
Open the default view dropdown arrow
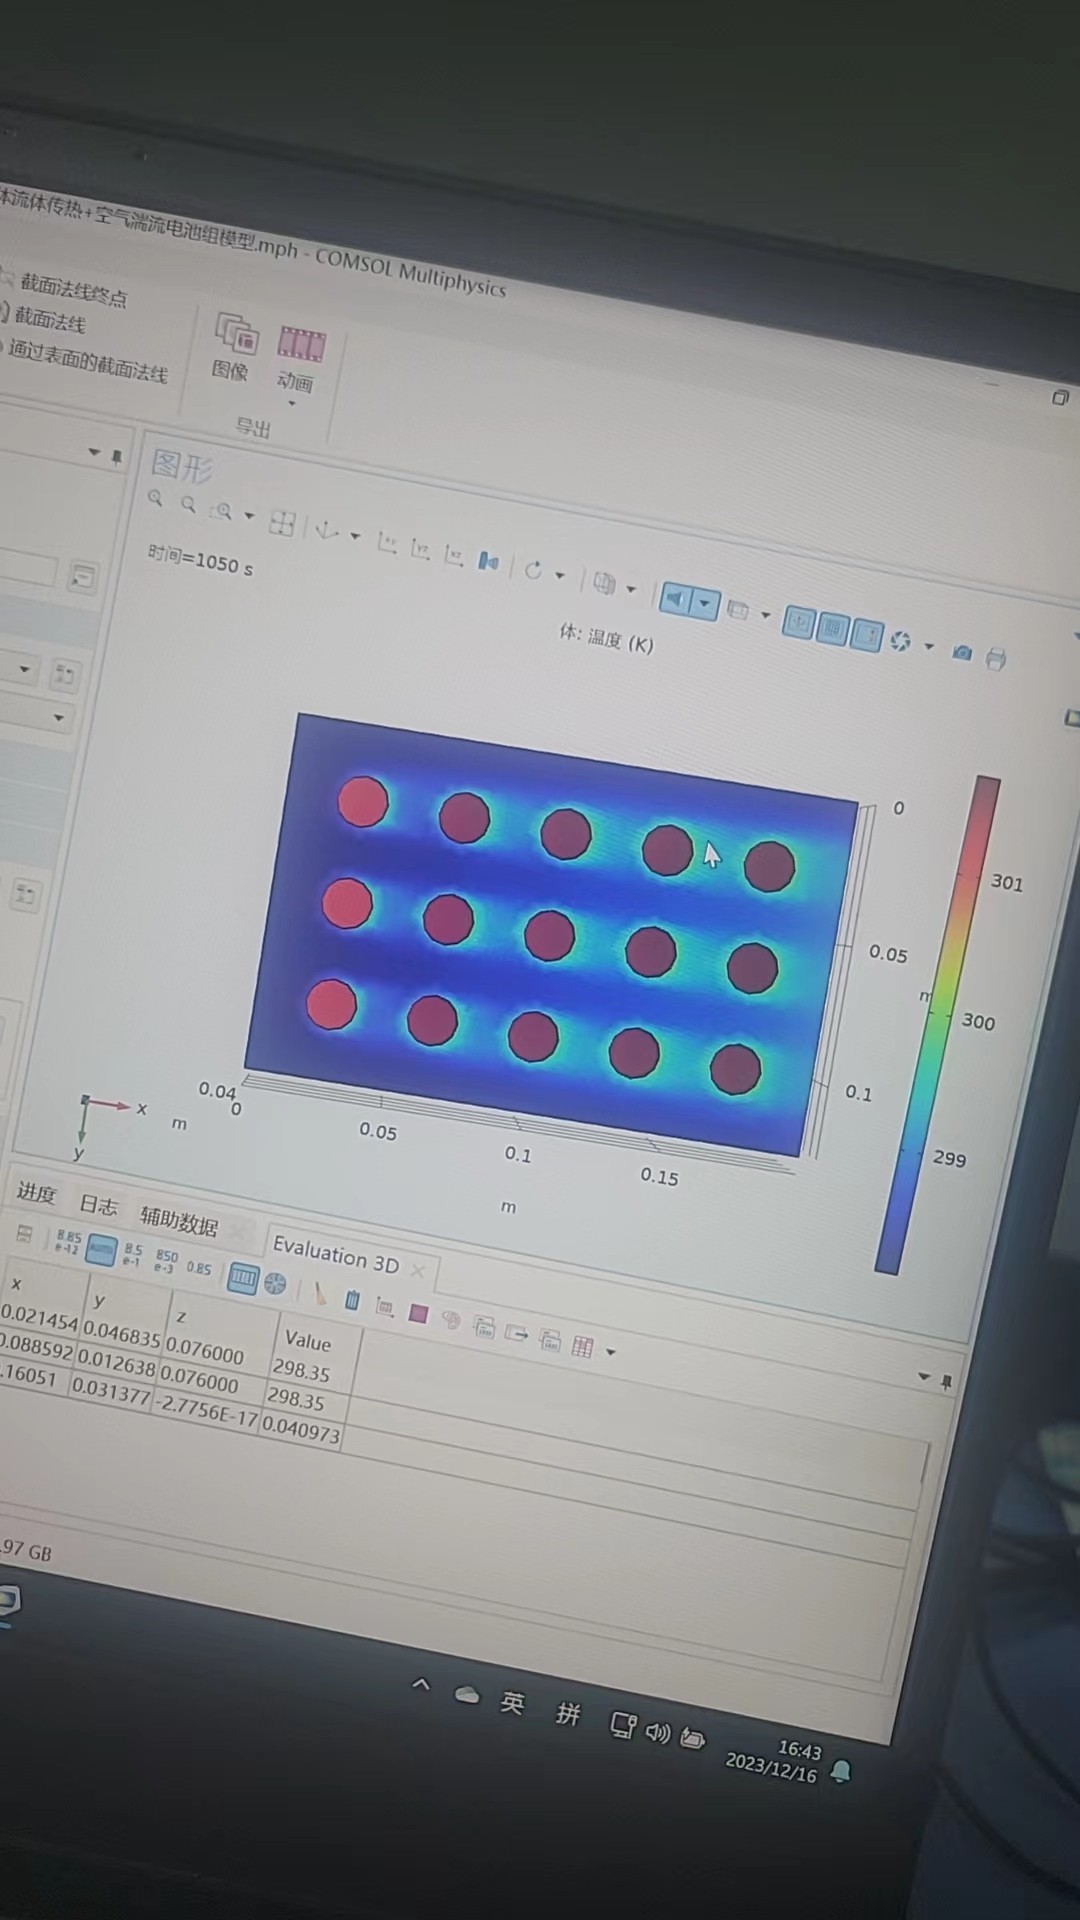click(x=355, y=536)
